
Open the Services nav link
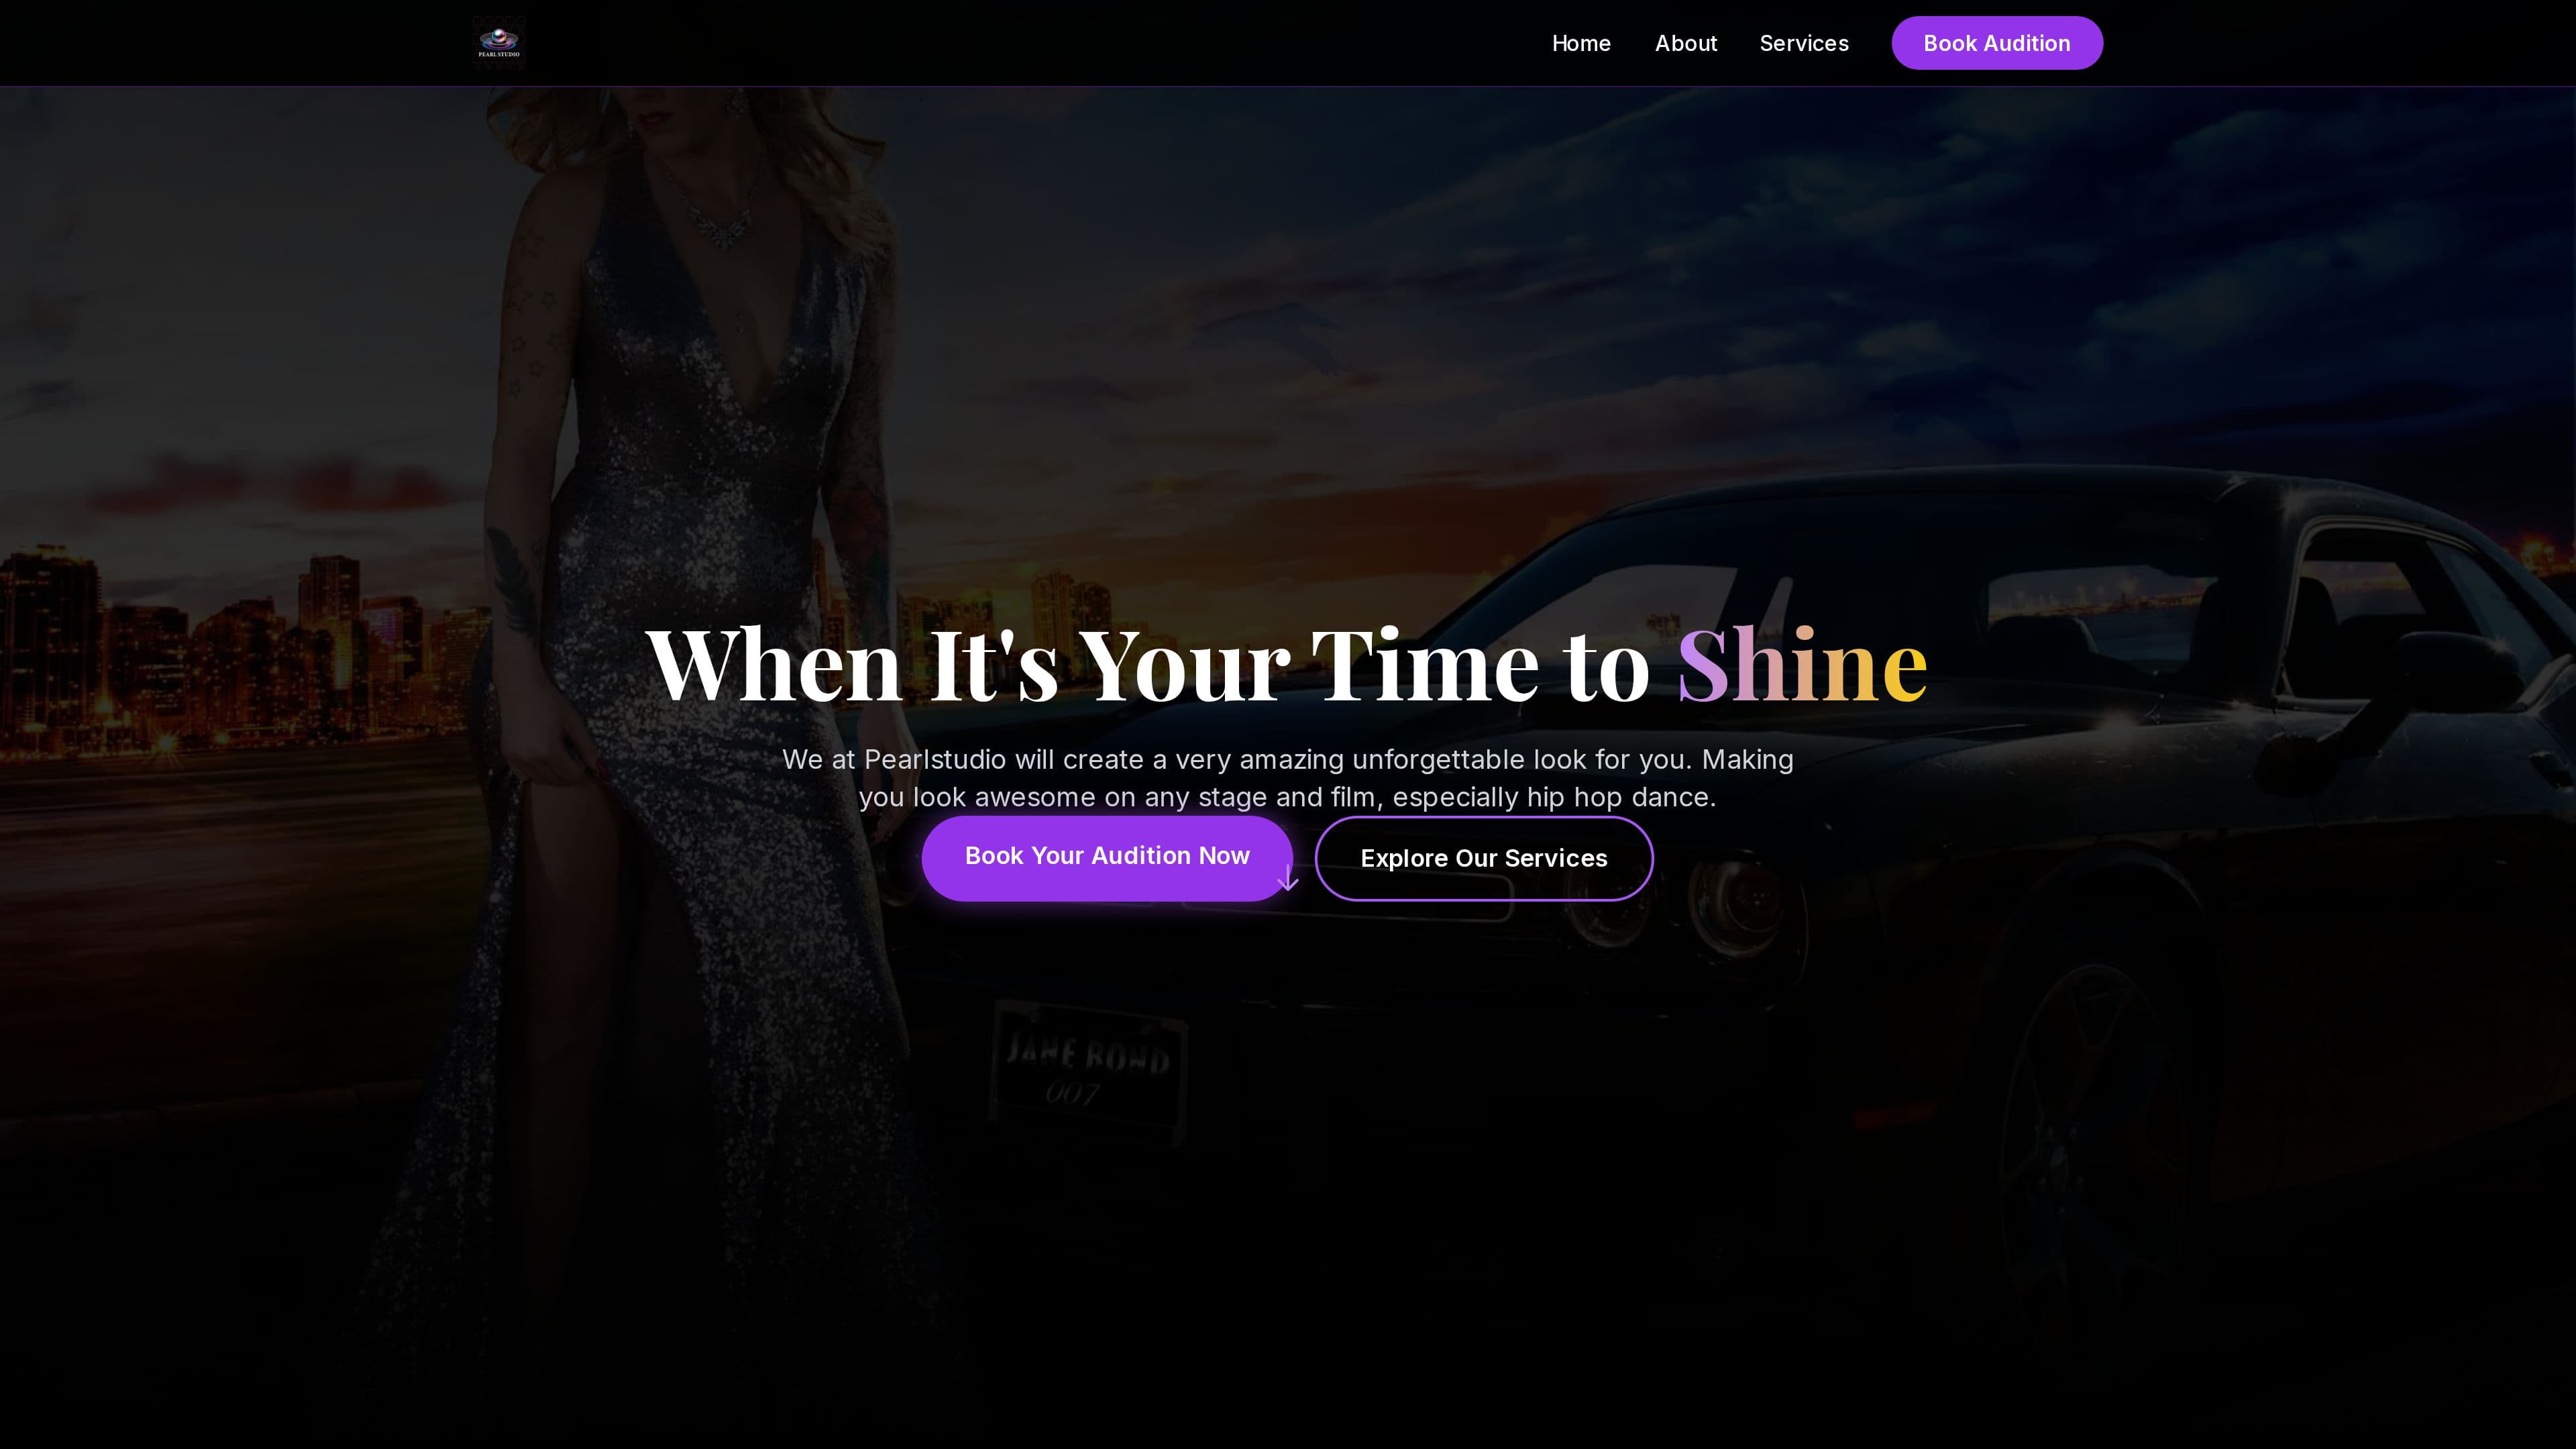[x=1804, y=43]
